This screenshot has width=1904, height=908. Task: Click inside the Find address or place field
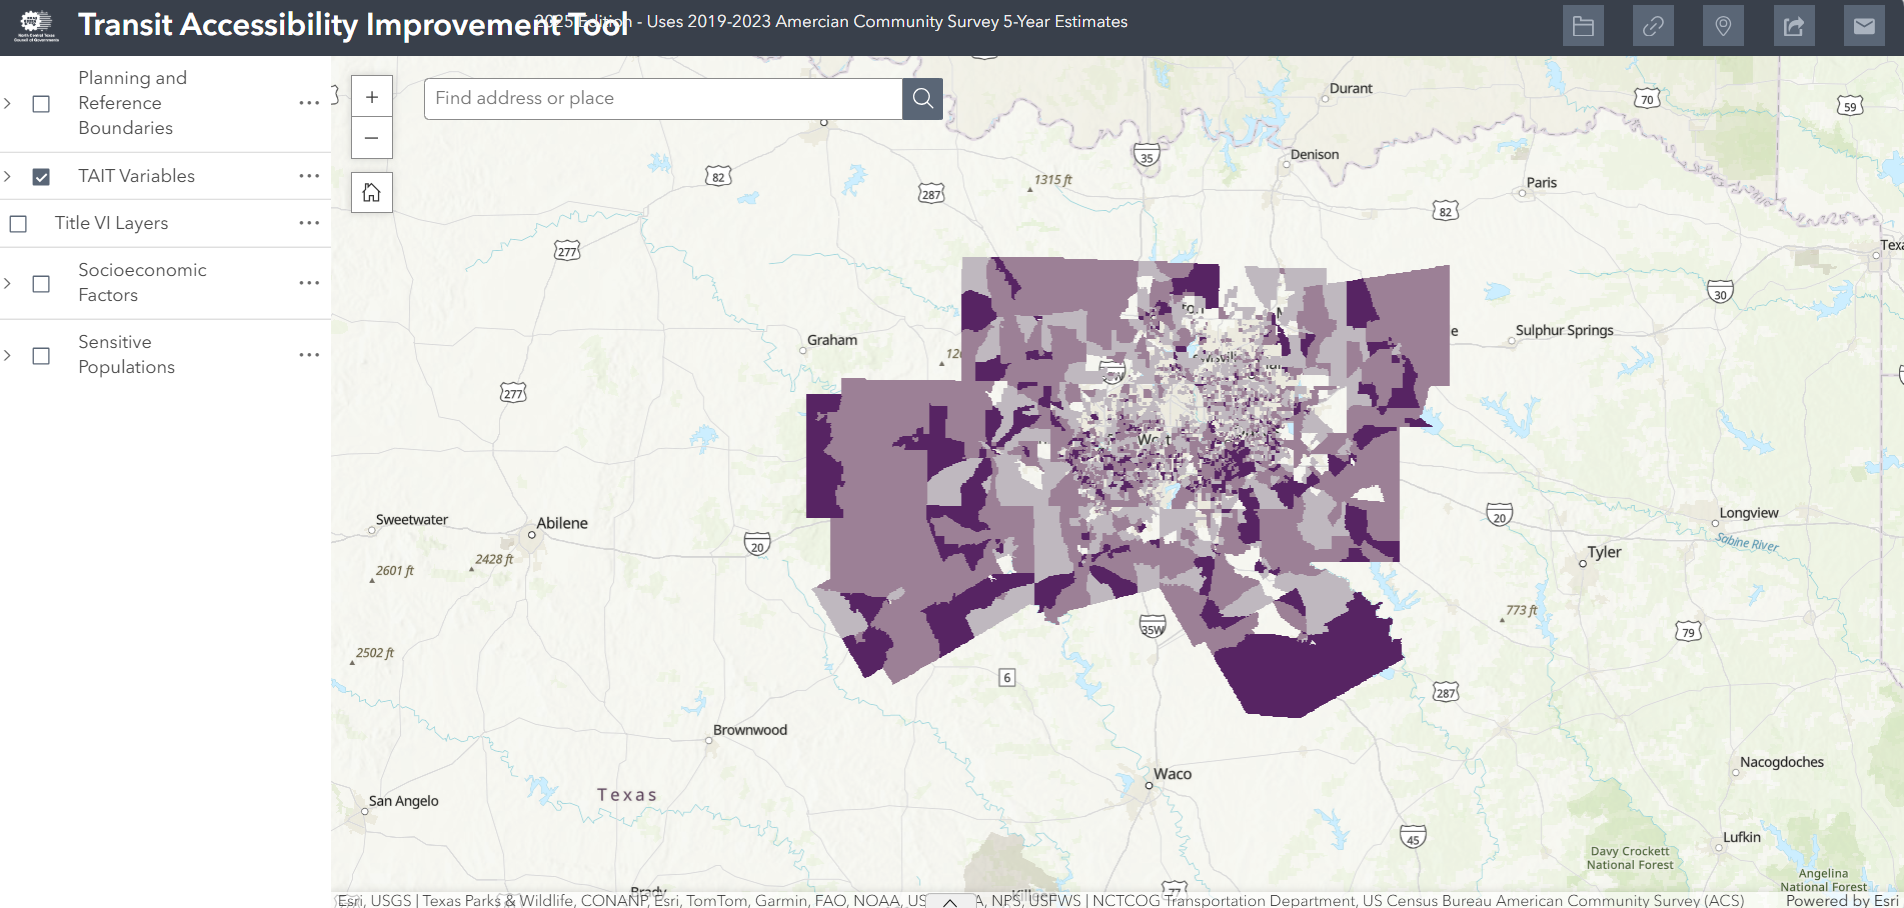(660, 98)
